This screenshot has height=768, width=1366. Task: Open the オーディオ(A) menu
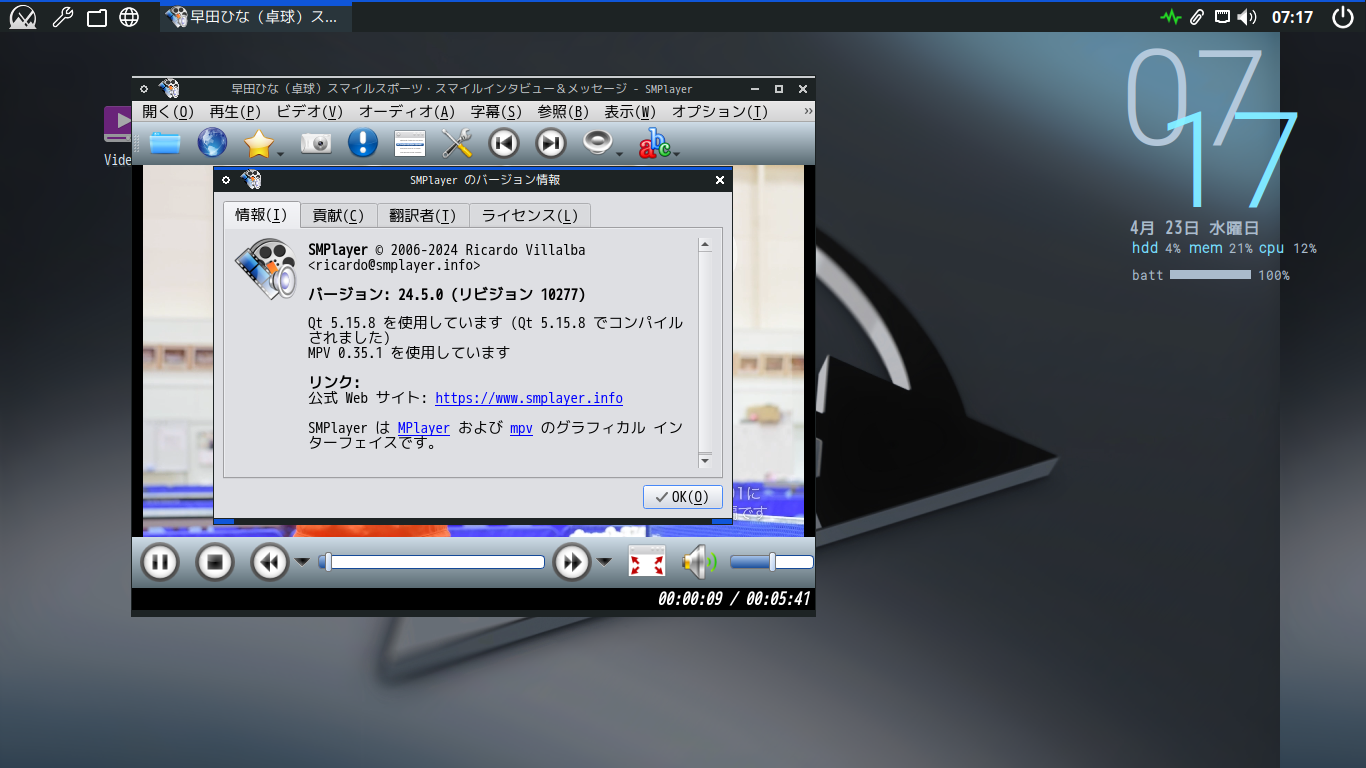click(x=406, y=112)
